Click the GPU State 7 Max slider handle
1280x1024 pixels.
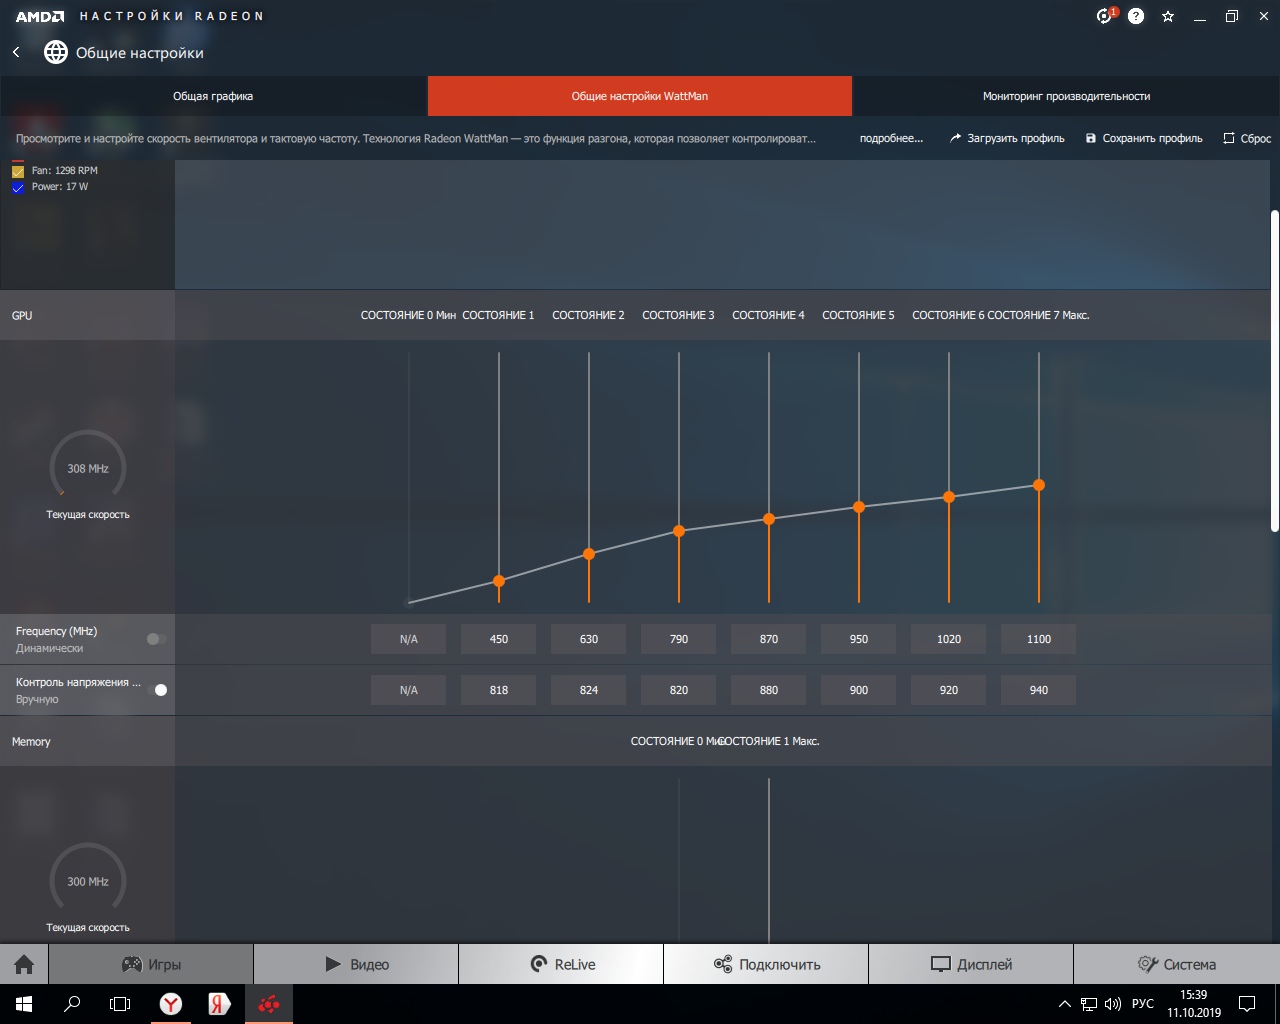1039,485
